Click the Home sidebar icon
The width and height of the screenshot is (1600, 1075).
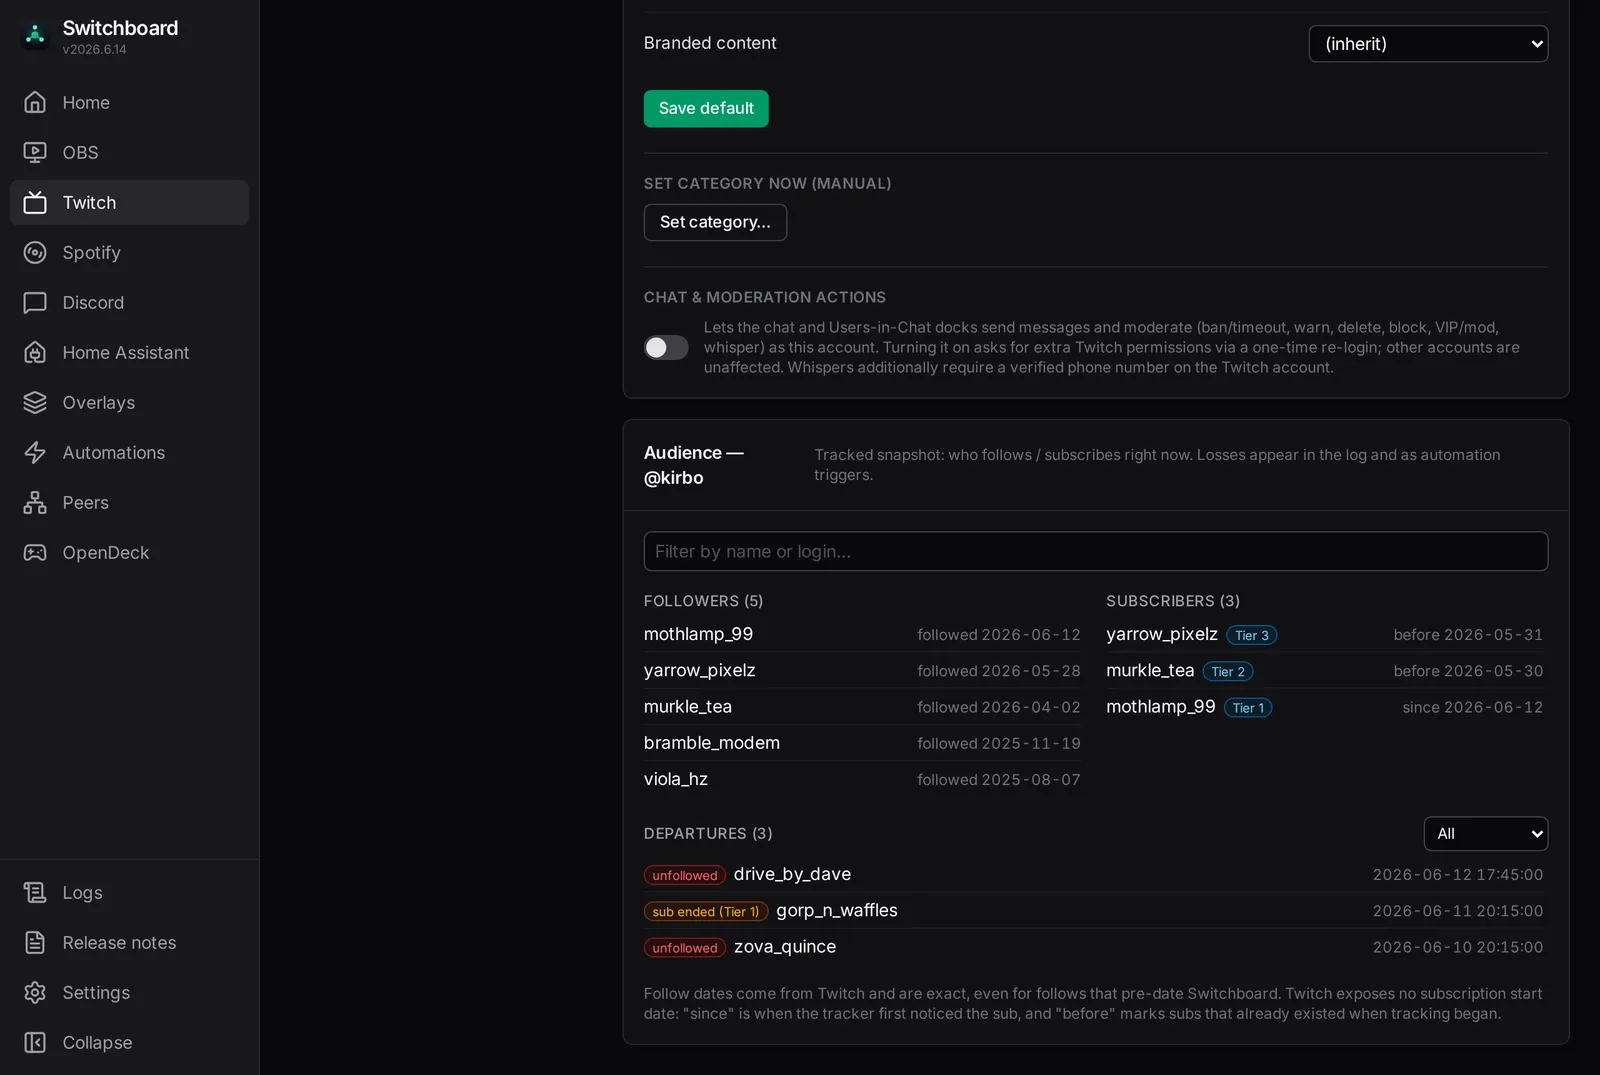[x=35, y=102]
